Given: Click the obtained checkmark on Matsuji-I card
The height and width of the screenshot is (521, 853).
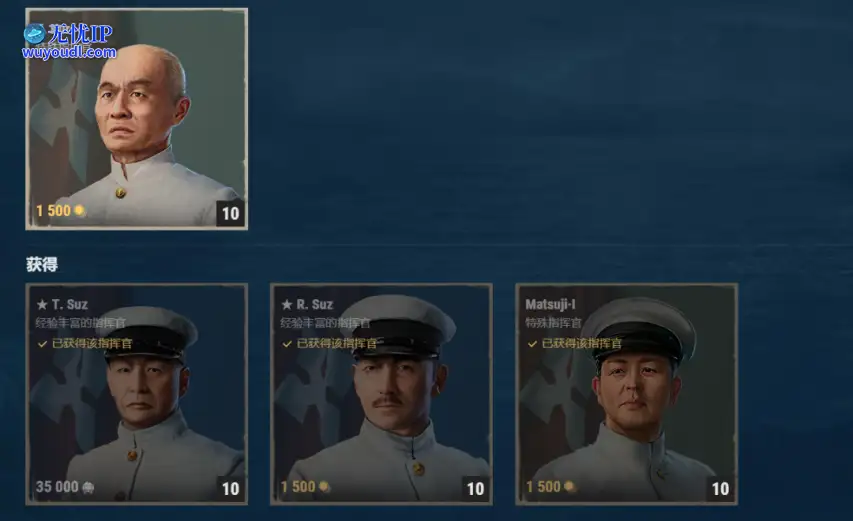Looking at the screenshot, I should [533, 344].
